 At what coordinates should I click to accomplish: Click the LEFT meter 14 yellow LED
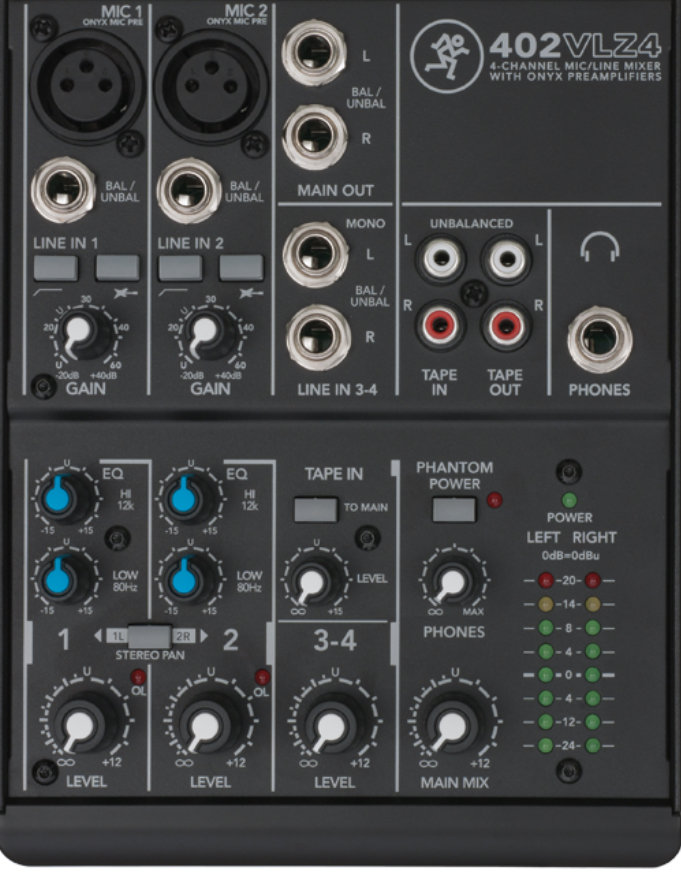546,604
